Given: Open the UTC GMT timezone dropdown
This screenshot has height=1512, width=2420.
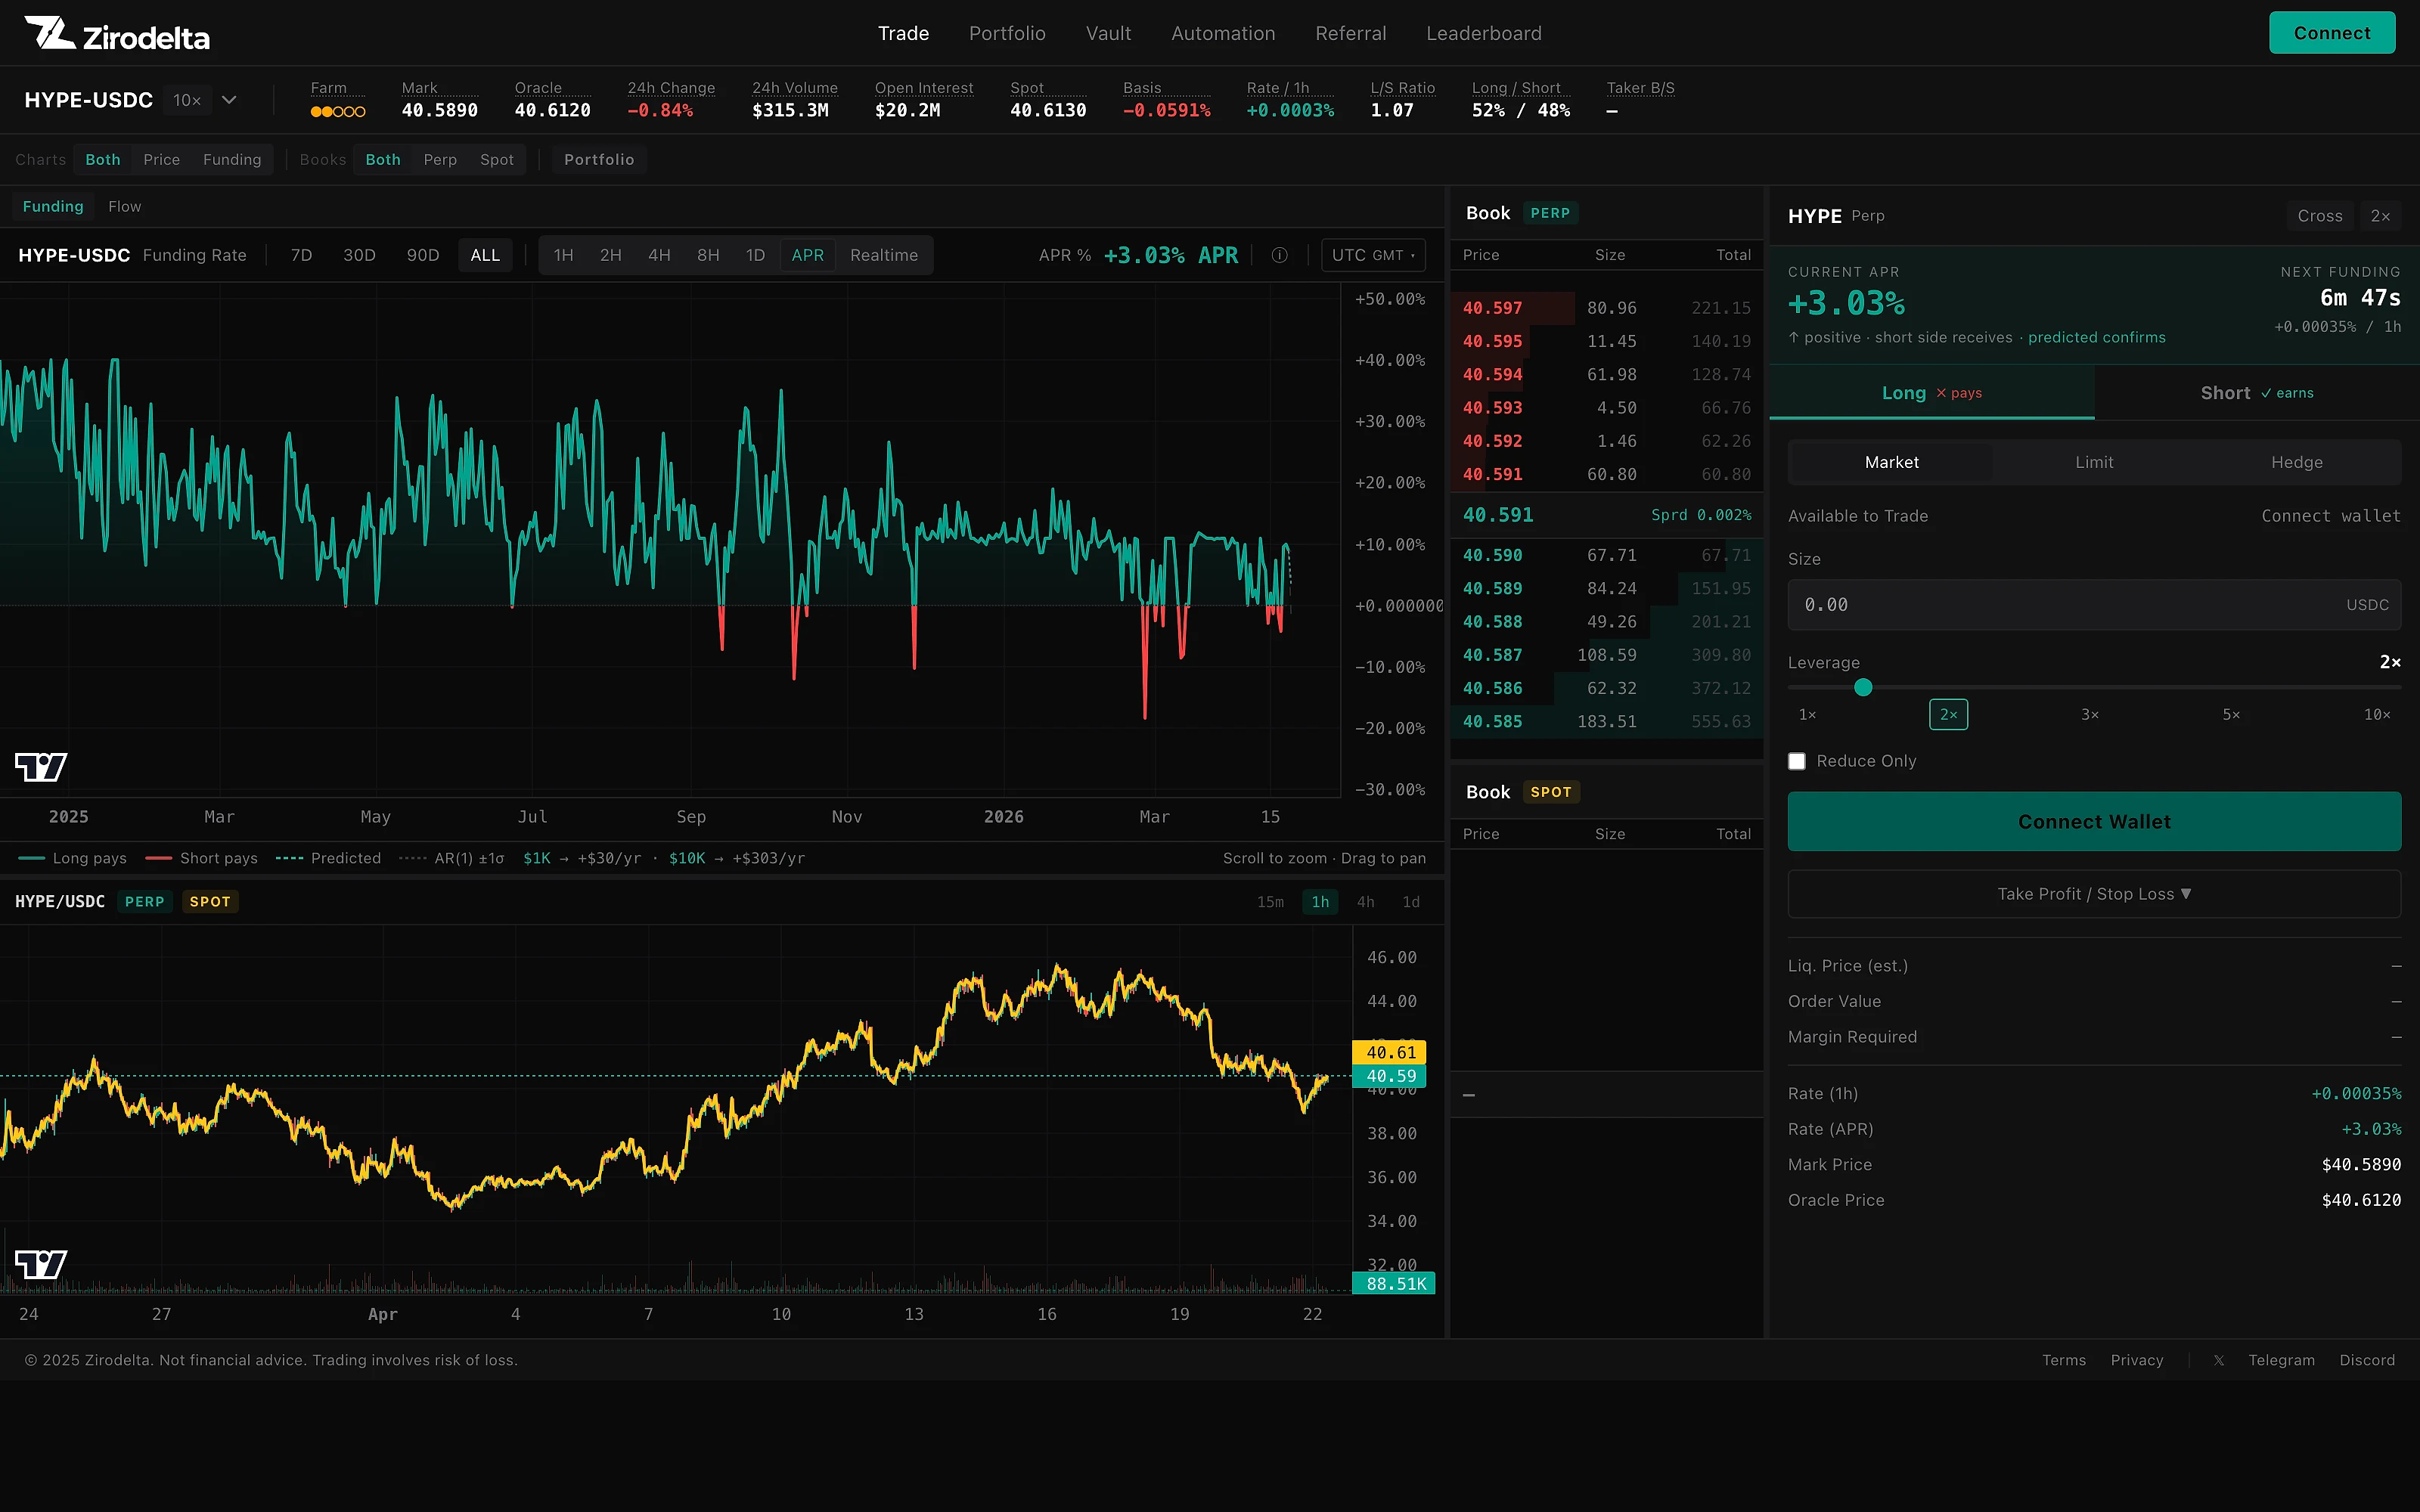Looking at the screenshot, I should click(x=1373, y=255).
